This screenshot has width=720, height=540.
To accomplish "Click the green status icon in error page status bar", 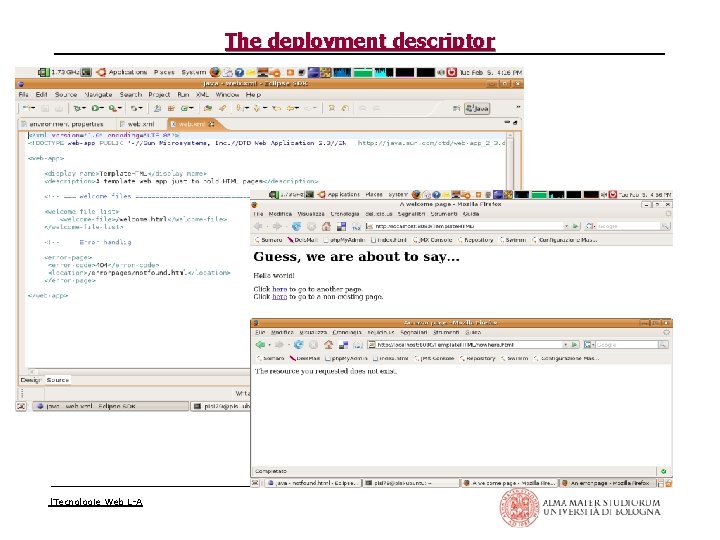I will 664,471.
